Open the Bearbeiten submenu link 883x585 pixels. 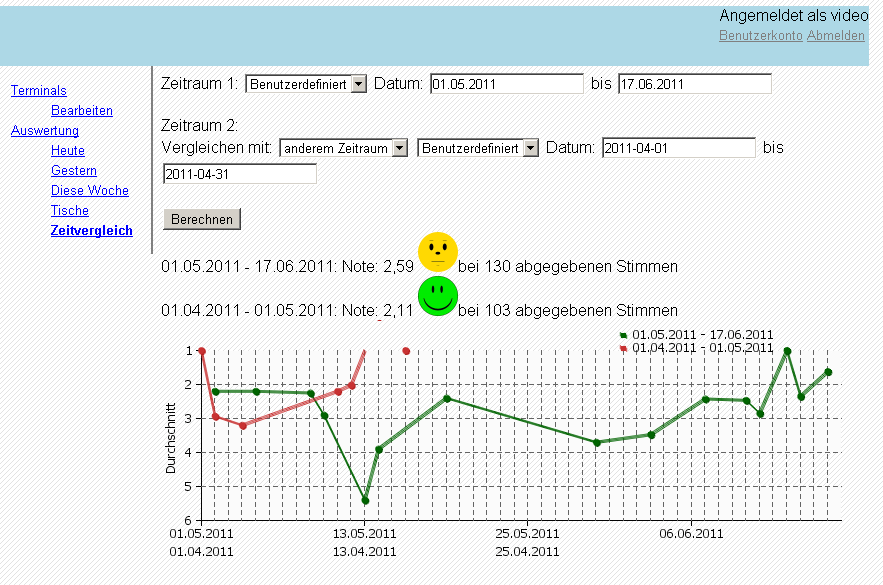(82, 110)
